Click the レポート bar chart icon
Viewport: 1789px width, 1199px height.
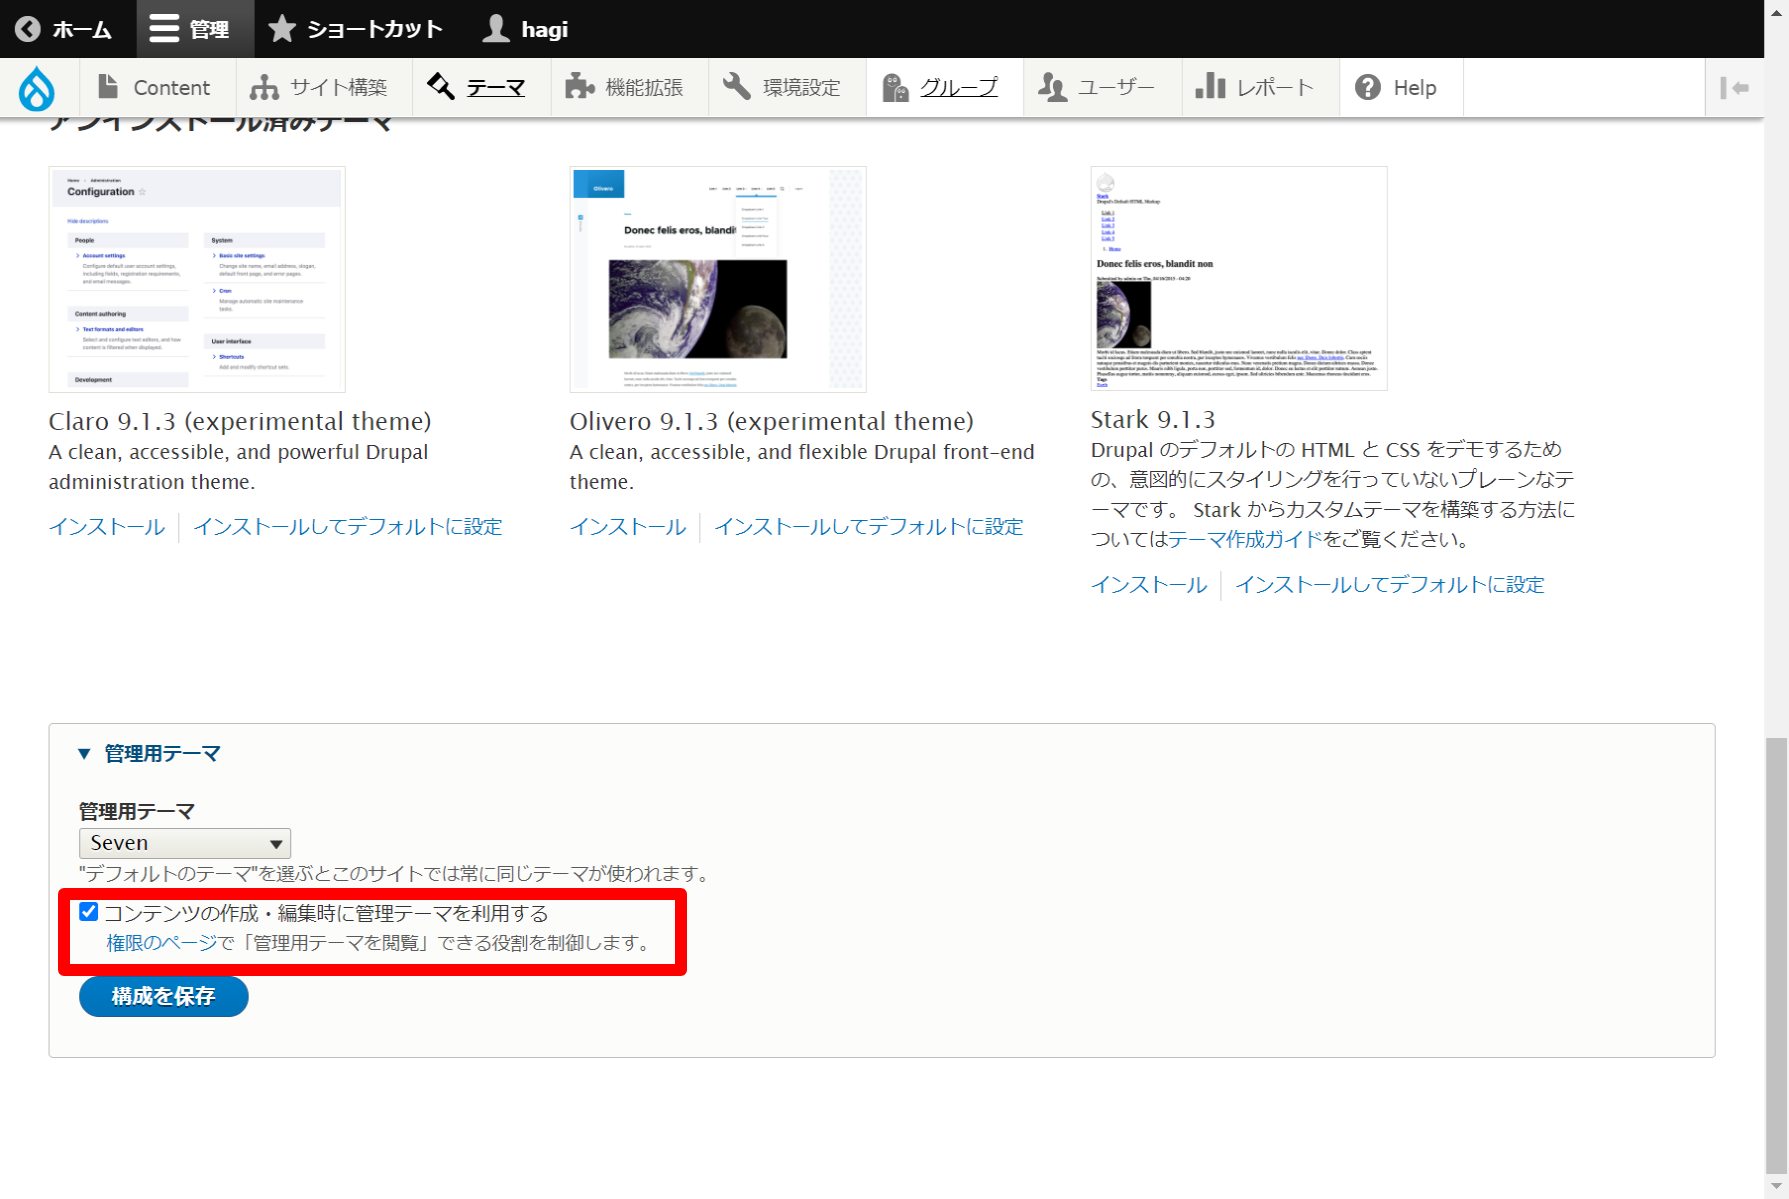(x=1210, y=87)
